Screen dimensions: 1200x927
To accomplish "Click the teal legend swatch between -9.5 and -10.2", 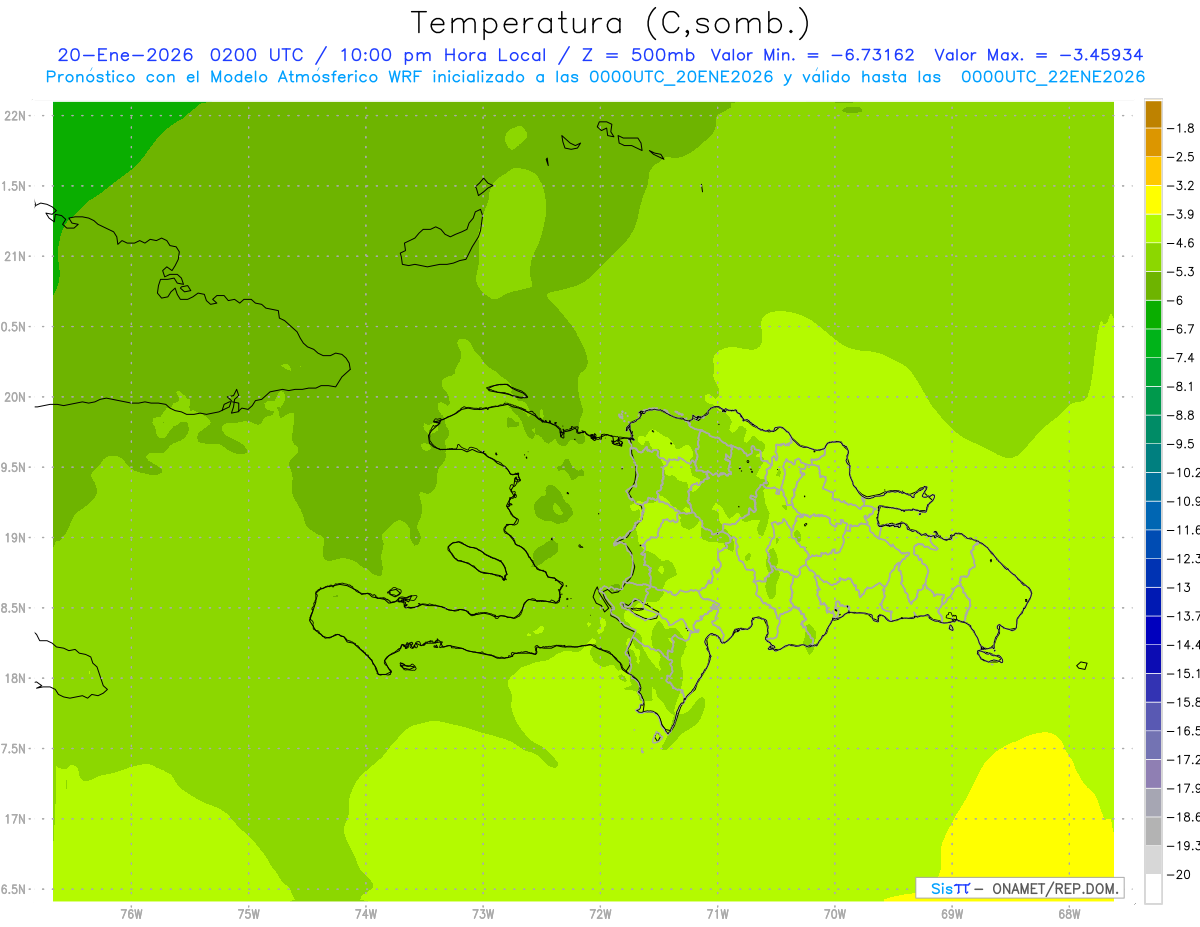I will coord(1153,459).
